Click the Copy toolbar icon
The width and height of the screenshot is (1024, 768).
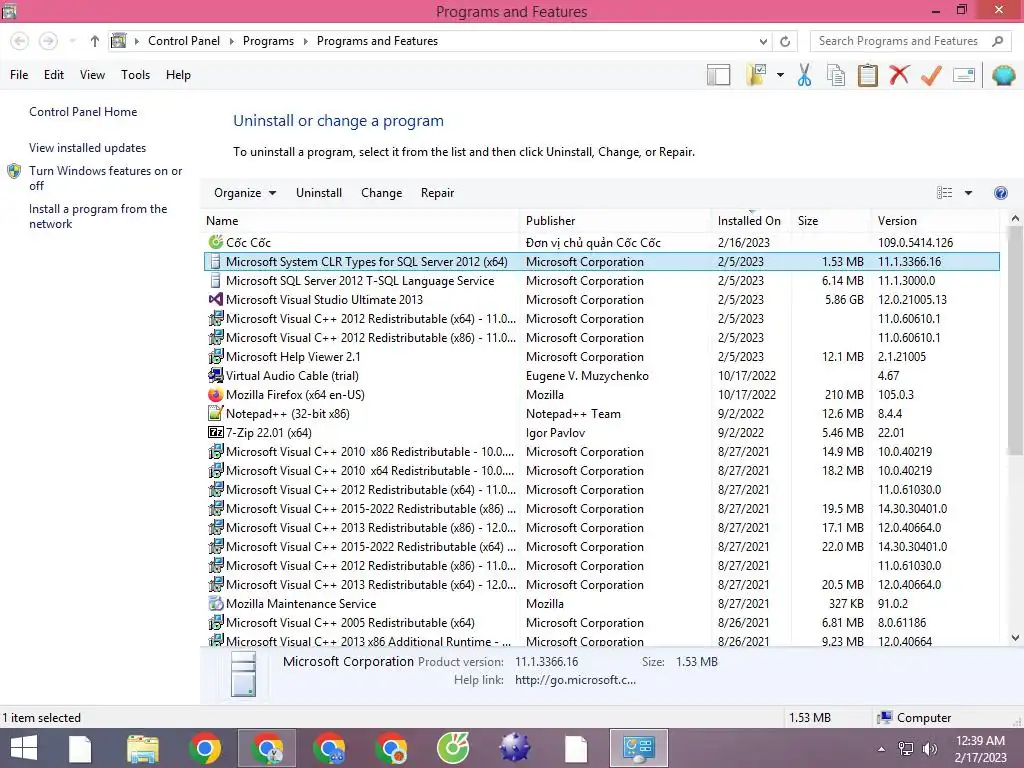(836, 75)
